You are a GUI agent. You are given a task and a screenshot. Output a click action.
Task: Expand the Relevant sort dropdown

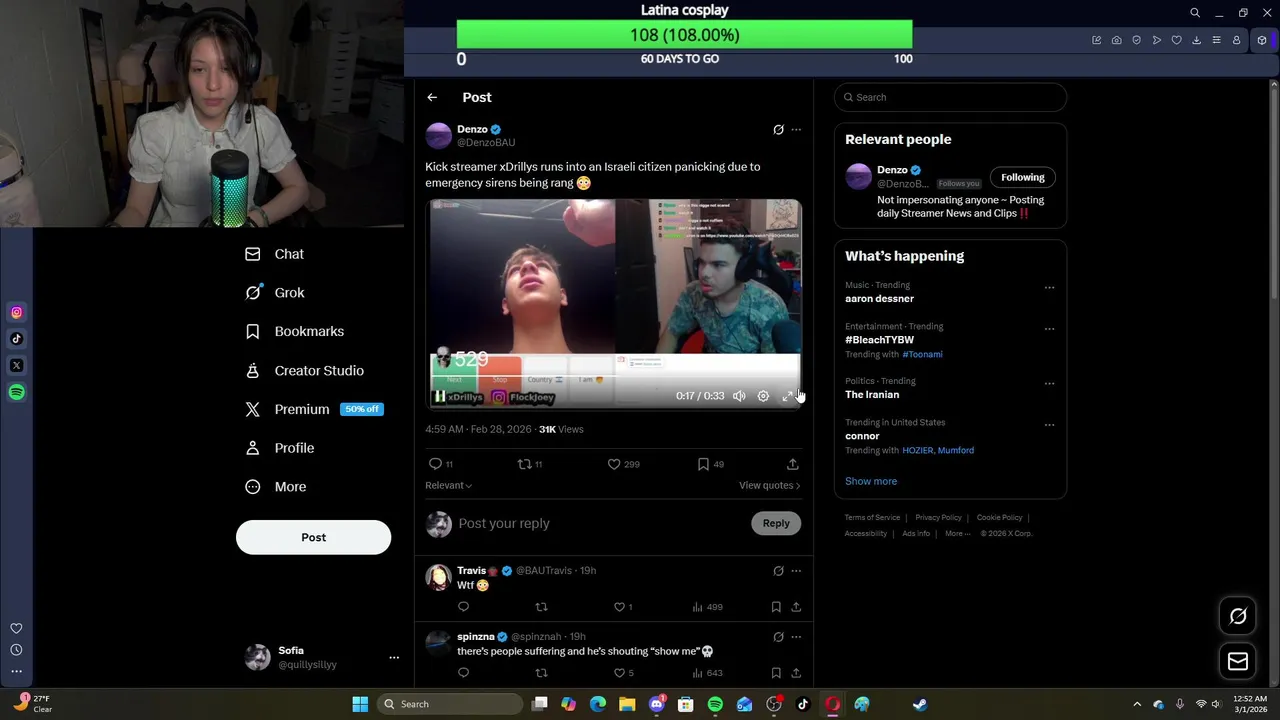(x=448, y=485)
